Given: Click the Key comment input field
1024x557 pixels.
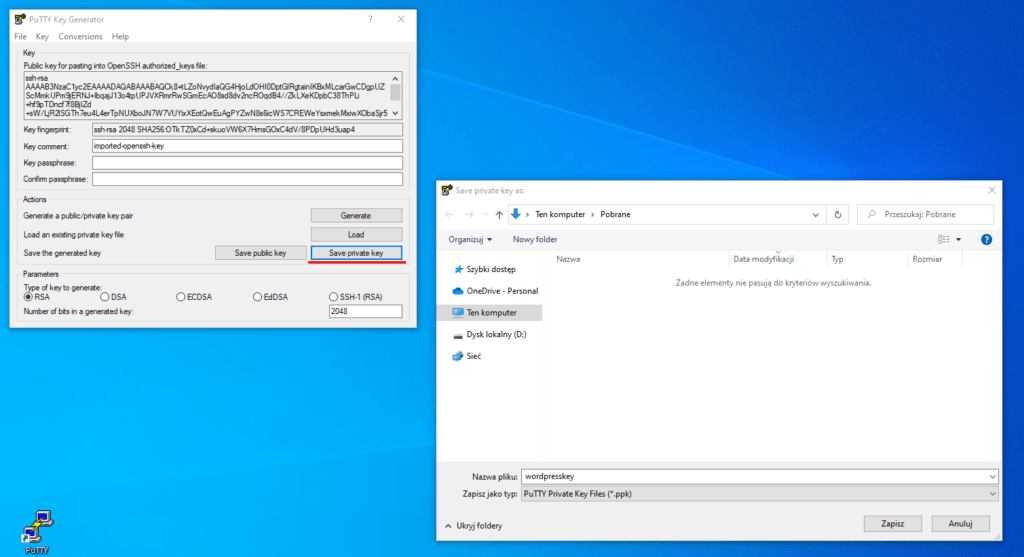Looking at the screenshot, I should point(247,146).
